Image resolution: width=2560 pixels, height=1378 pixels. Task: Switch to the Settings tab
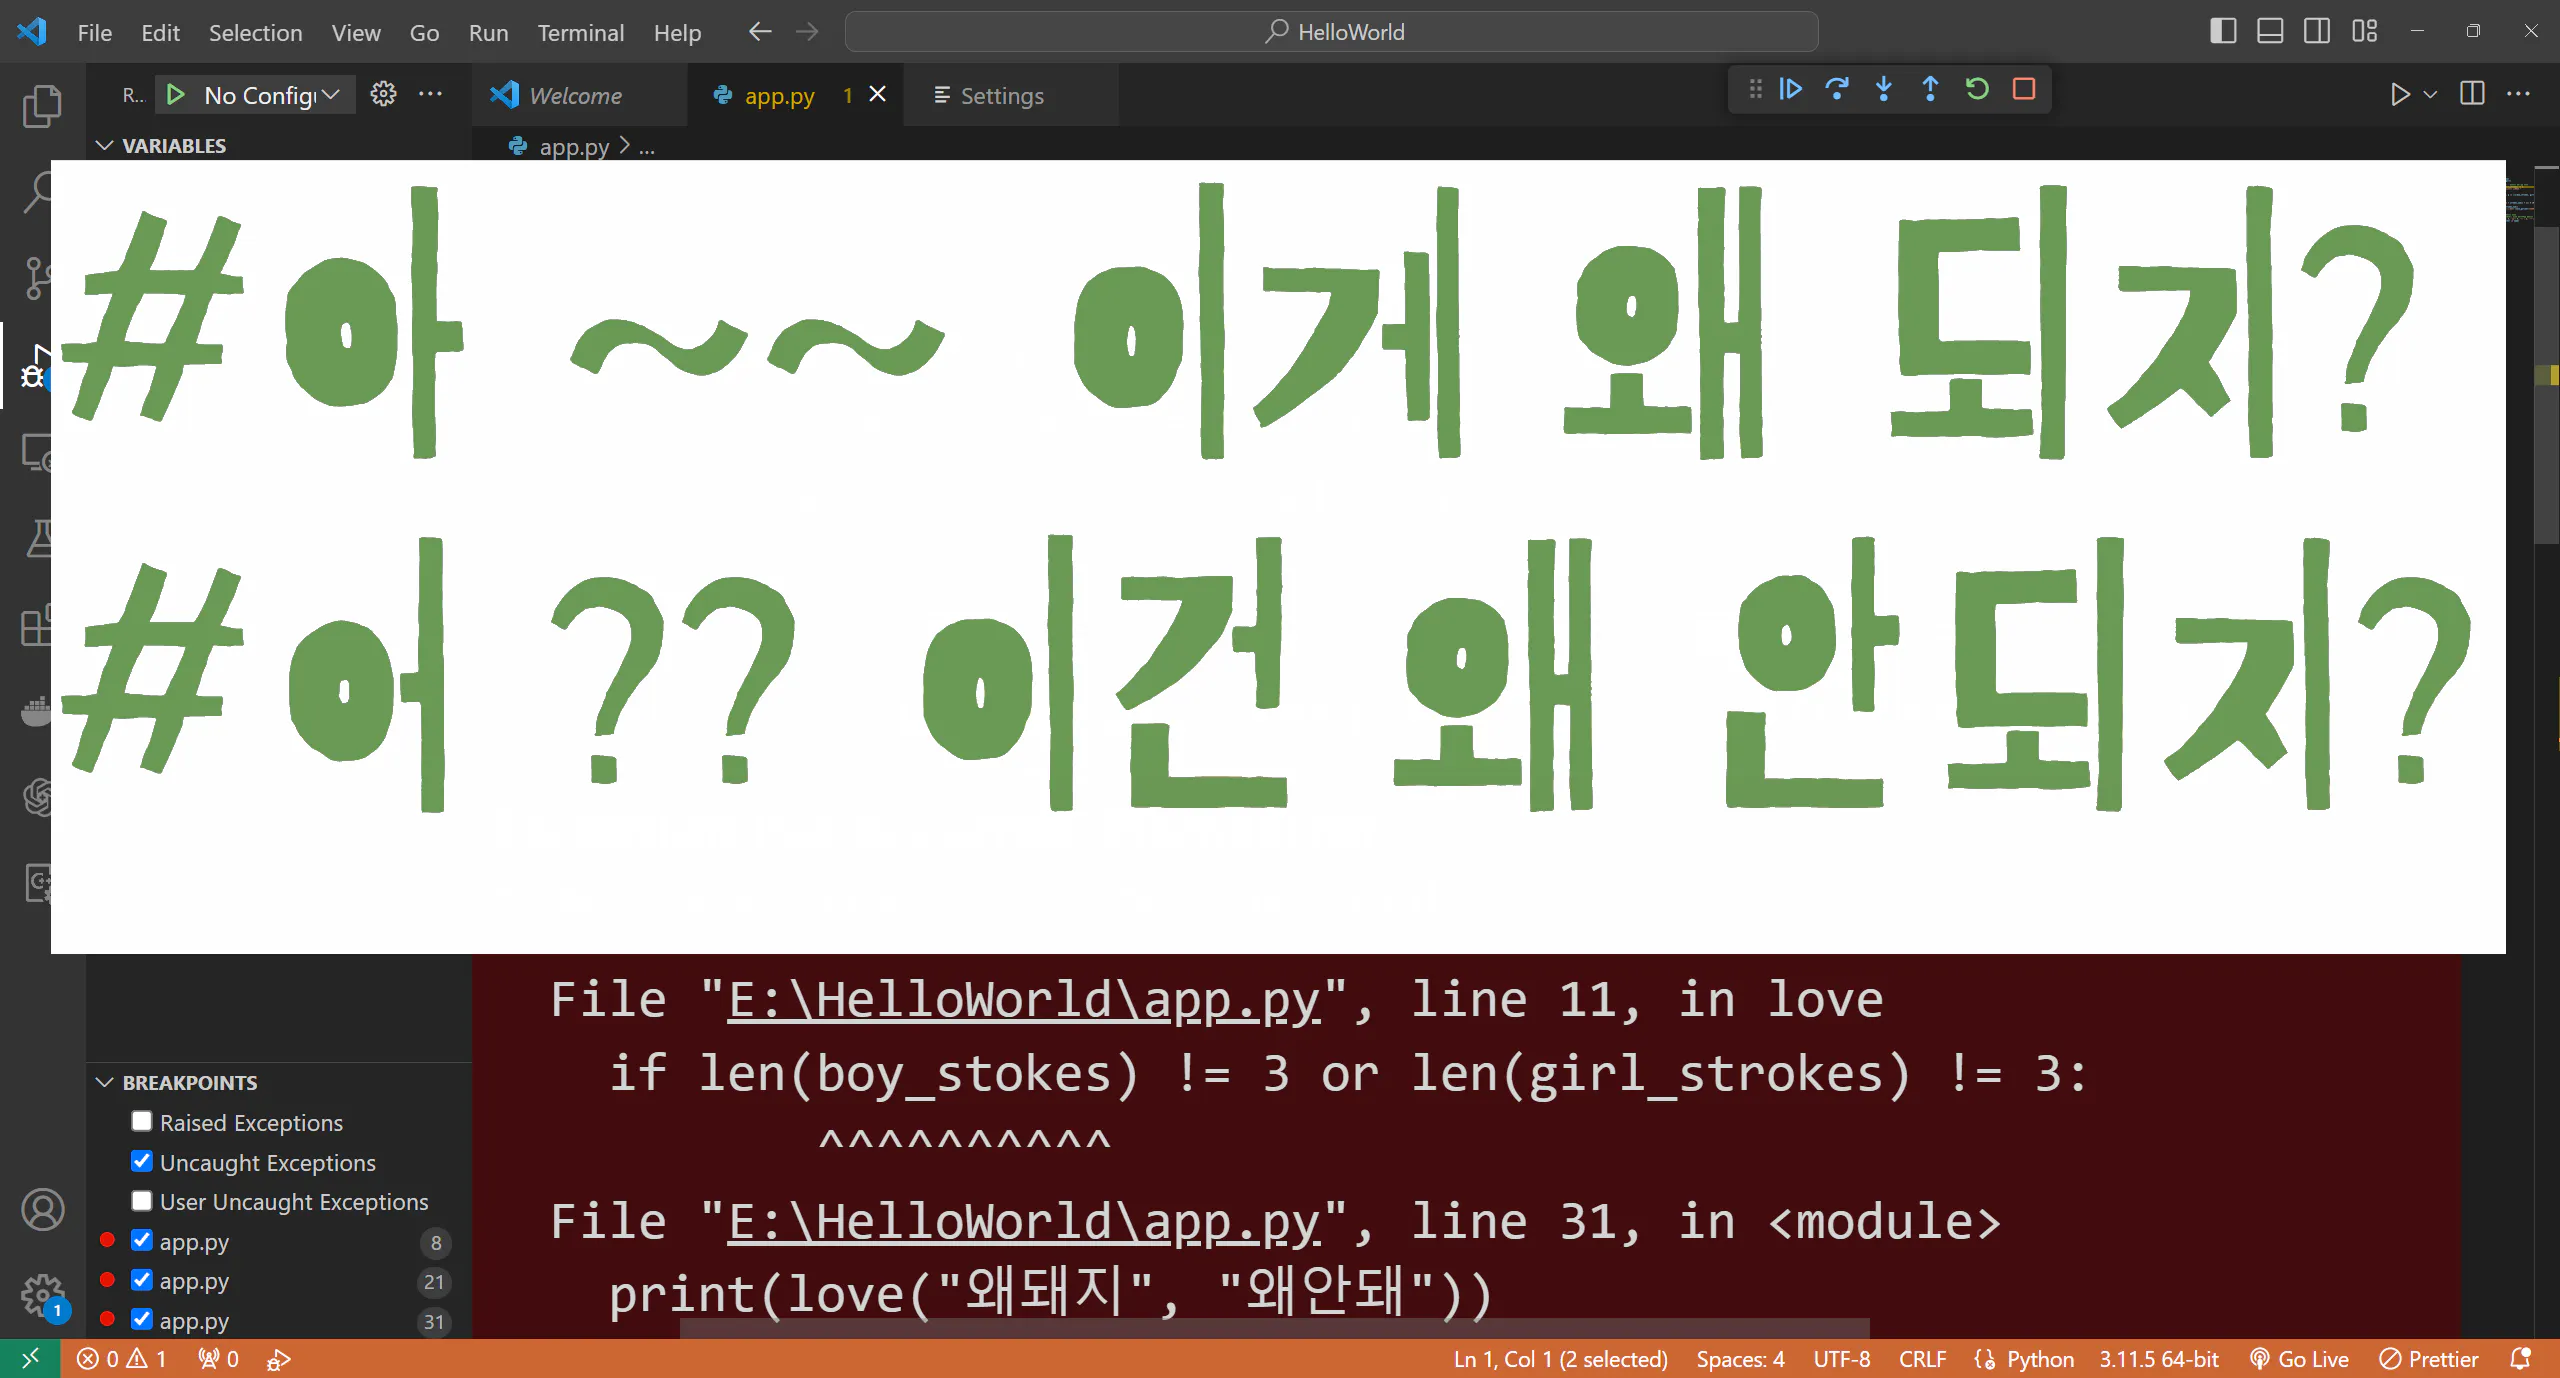click(x=1001, y=96)
